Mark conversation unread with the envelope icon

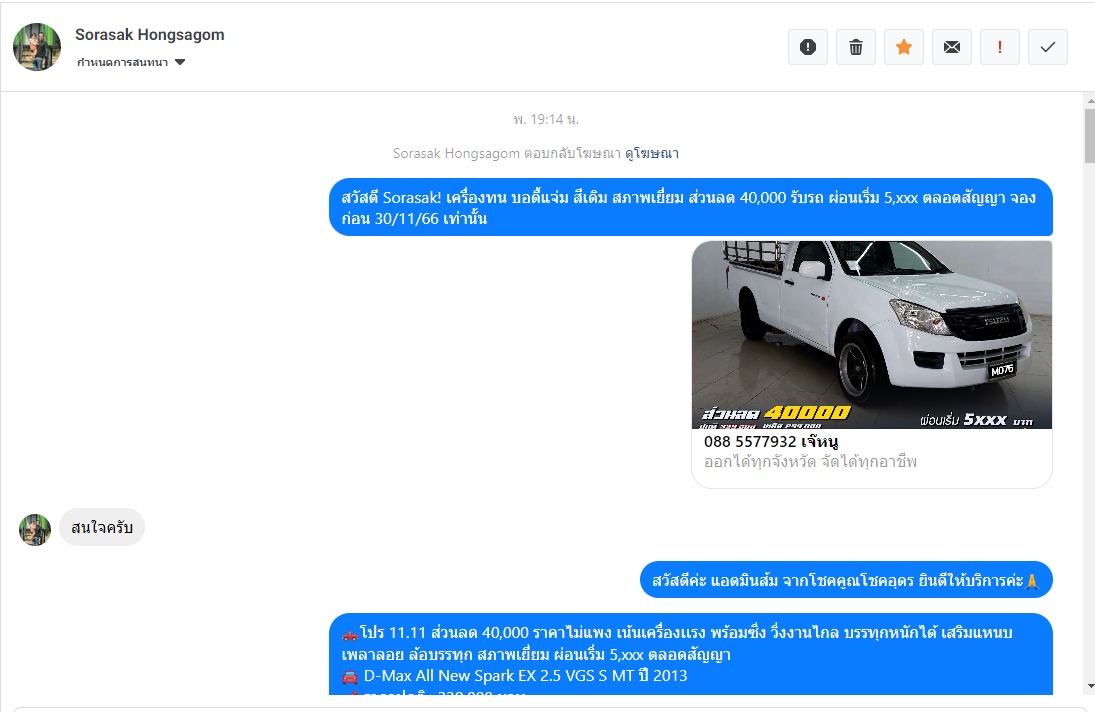952,47
